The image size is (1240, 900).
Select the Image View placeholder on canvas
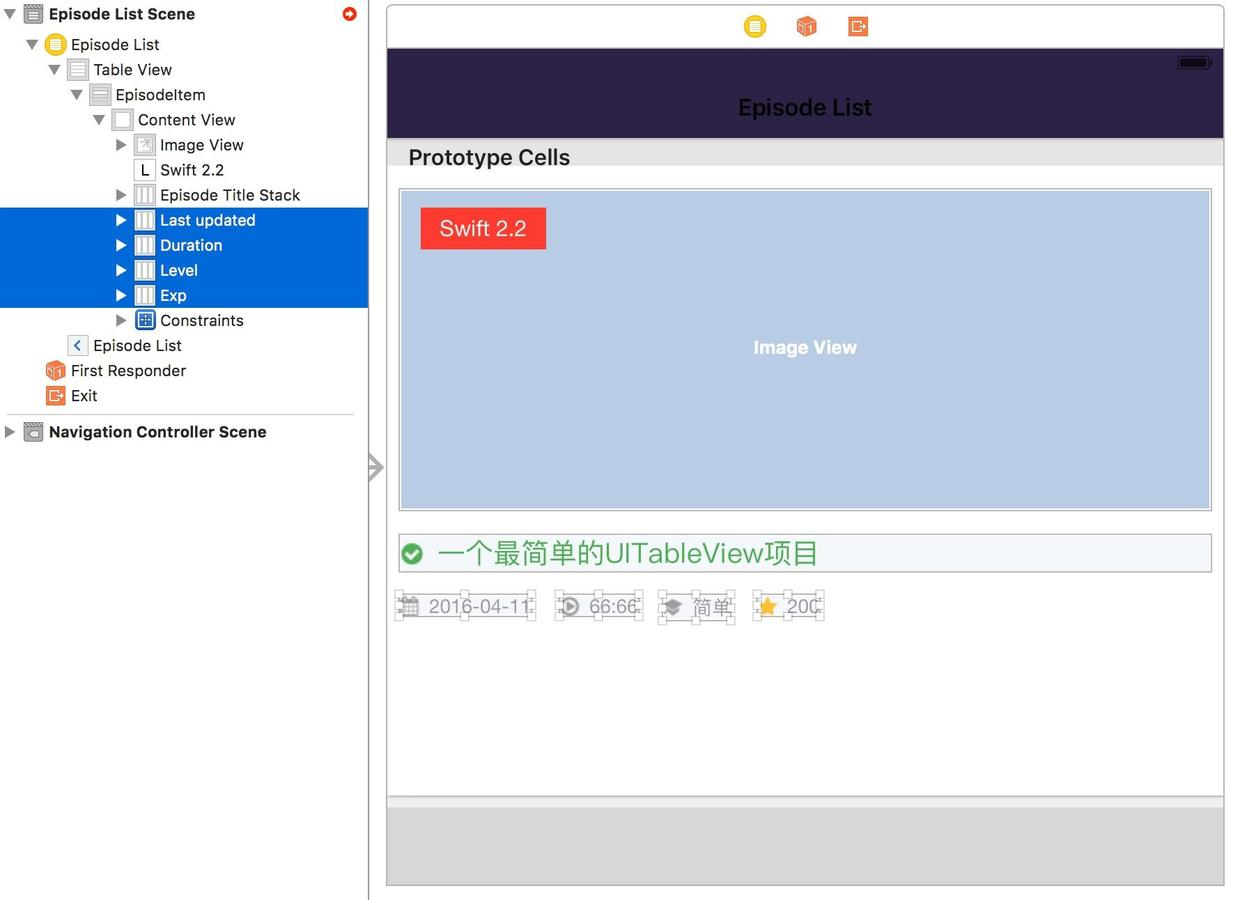[805, 349]
